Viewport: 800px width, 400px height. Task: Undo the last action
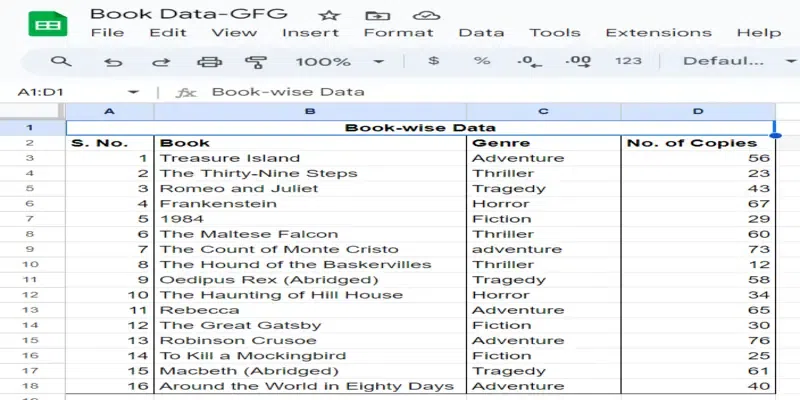click(x=113, y=62)
